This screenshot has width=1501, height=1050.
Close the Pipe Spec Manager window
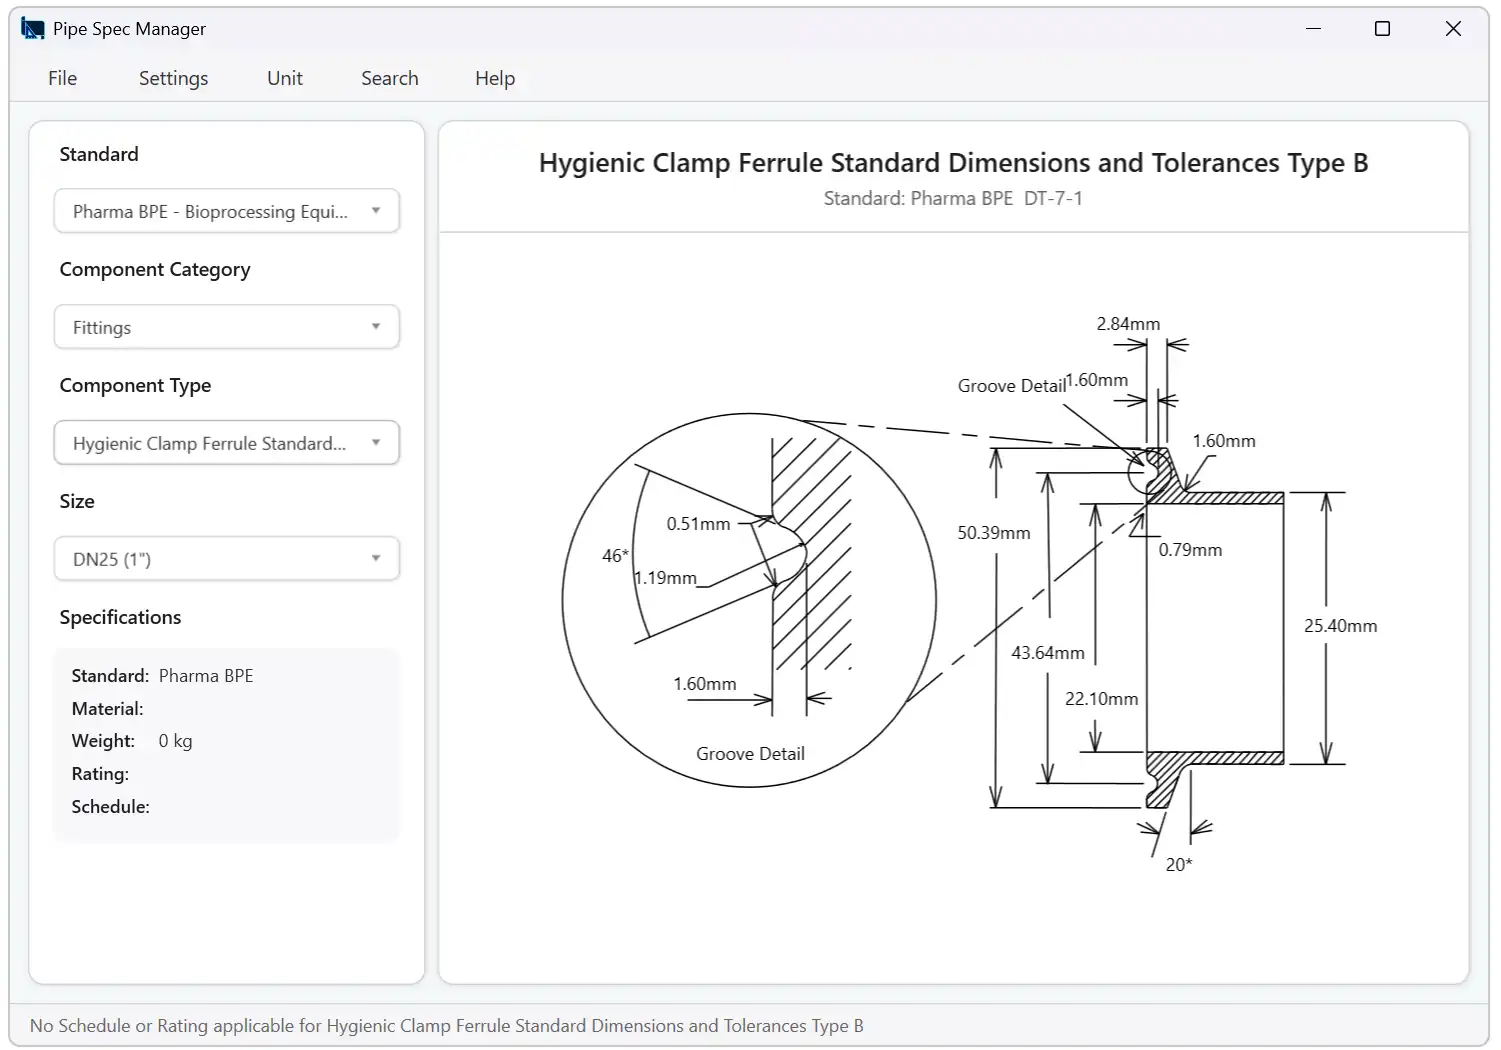pyautogui.click(x=1453, y=29)
